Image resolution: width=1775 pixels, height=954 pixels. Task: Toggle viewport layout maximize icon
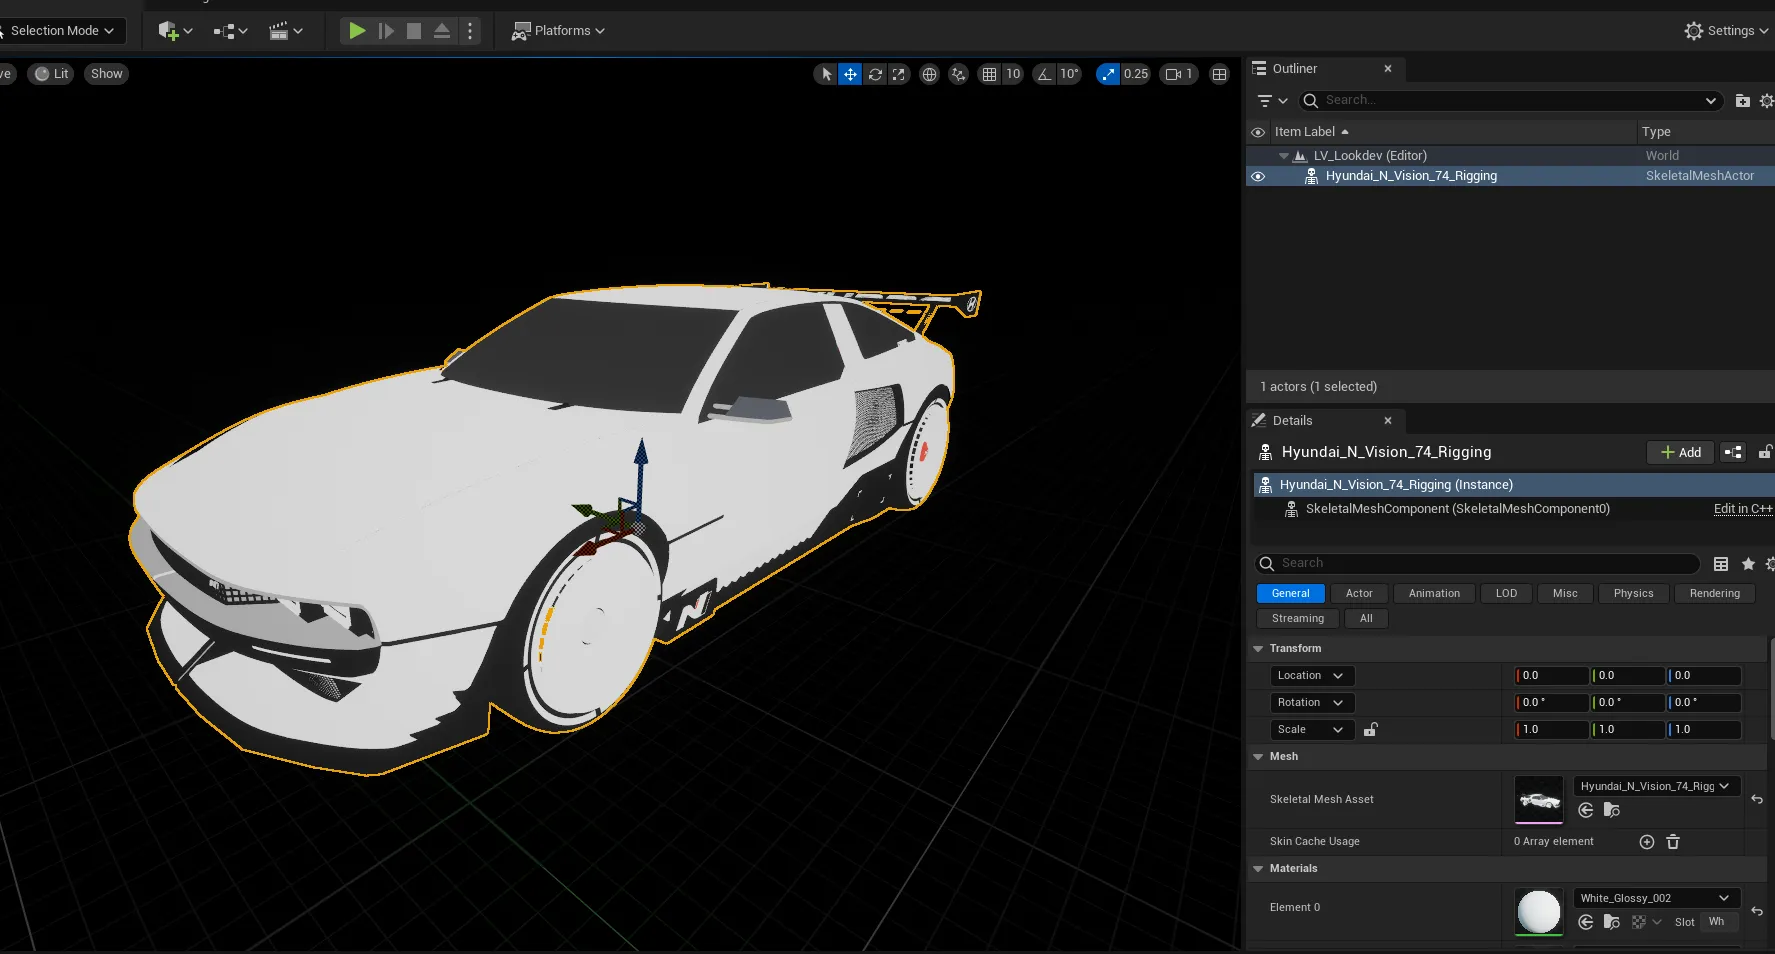1219,74
